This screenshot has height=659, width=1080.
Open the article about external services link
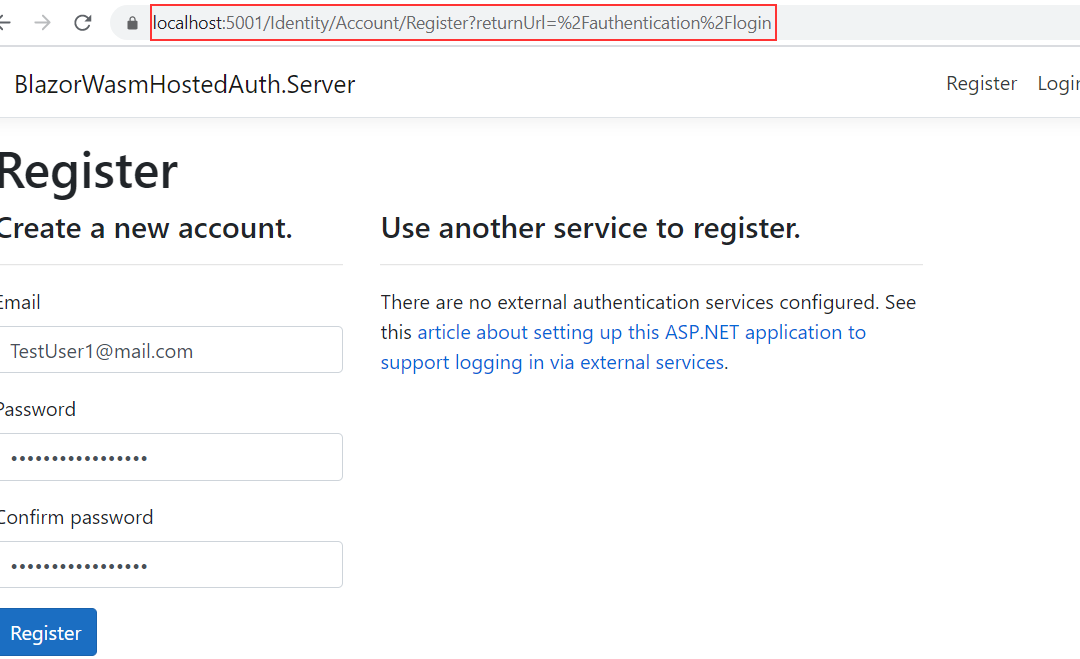(640, 332)
